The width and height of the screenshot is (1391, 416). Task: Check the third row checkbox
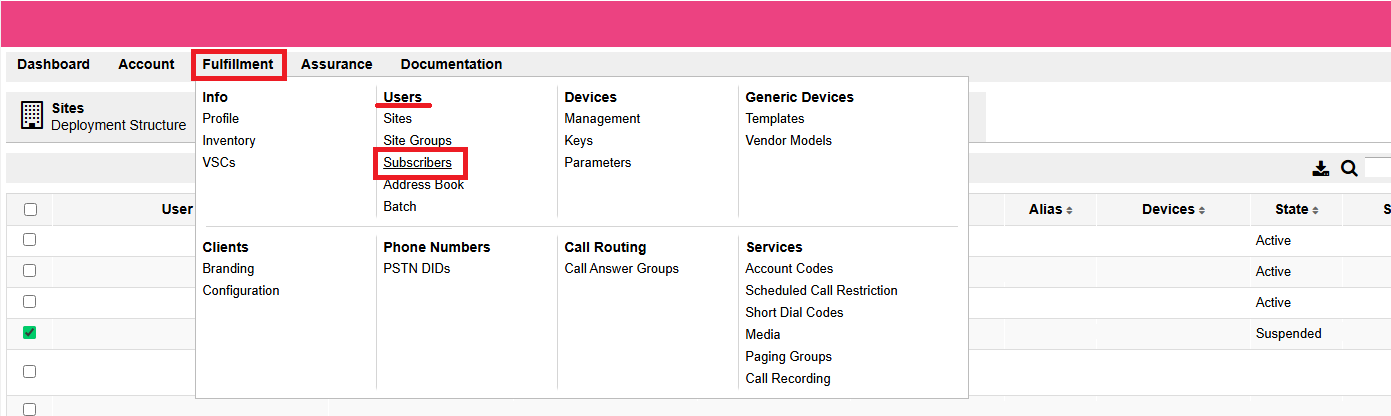[x=30, y=302]
